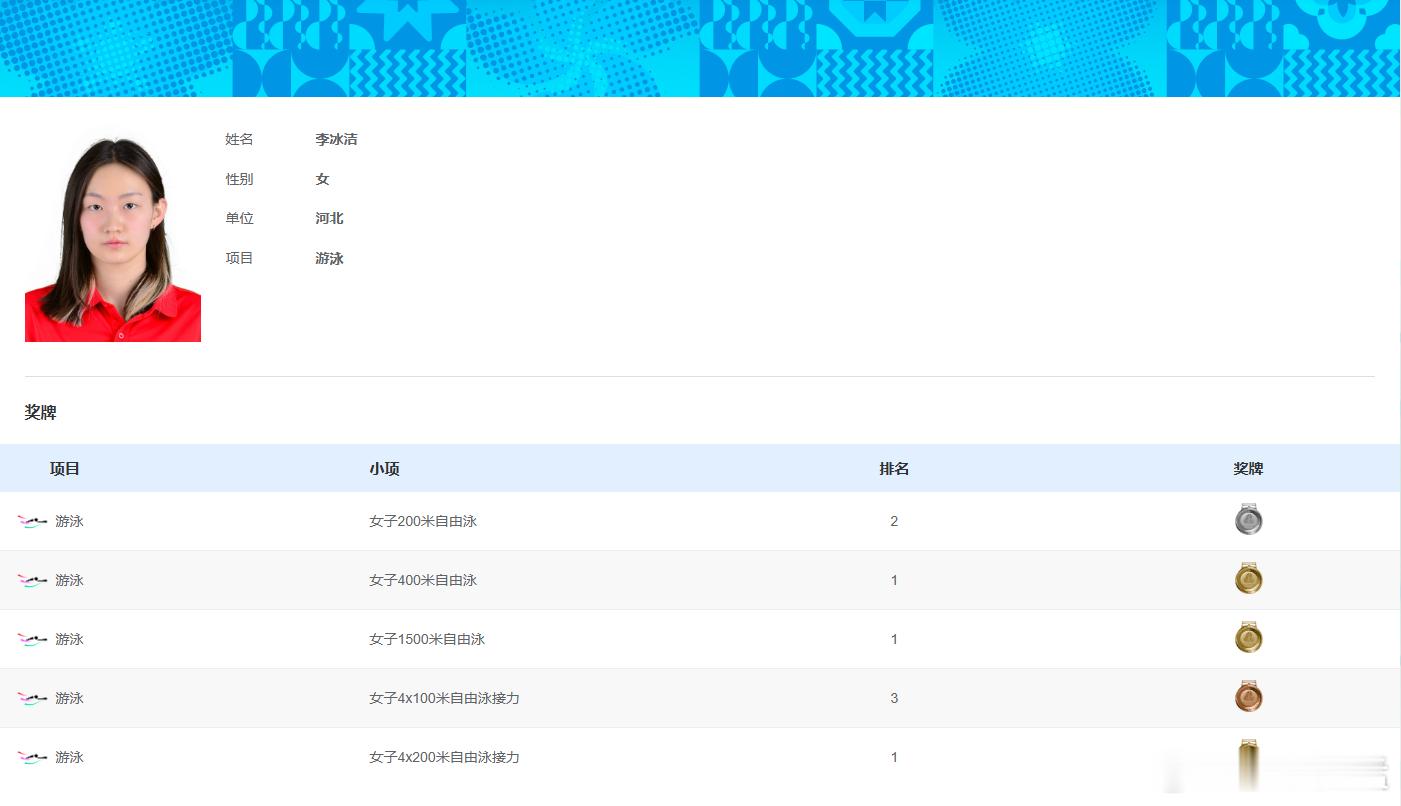This screenshot has width=1401, height=806.
Task: Select the 女子4x200米自由泳接力 event cell
Action: pyautogui.click(x=444, y=757)
